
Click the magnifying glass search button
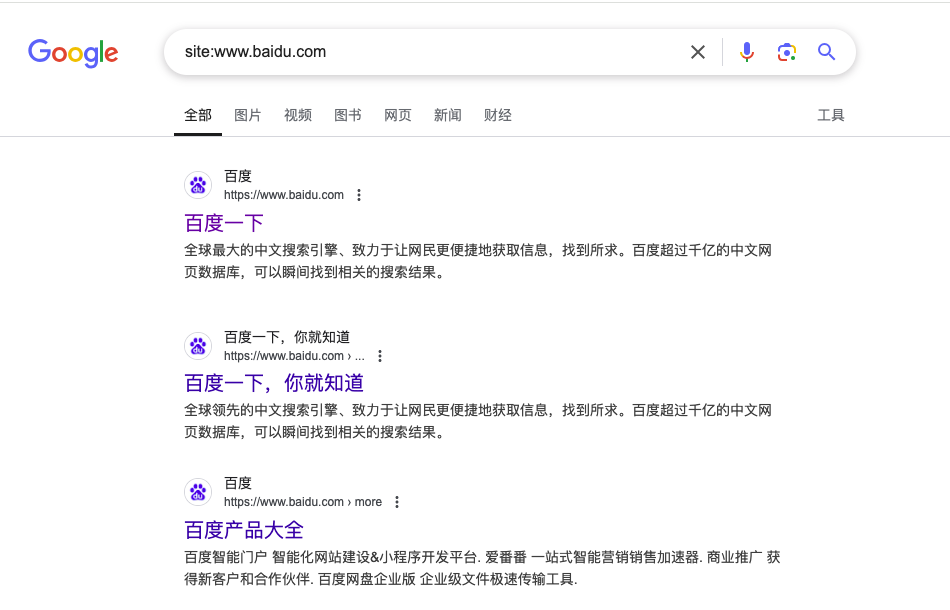(826, 52)
